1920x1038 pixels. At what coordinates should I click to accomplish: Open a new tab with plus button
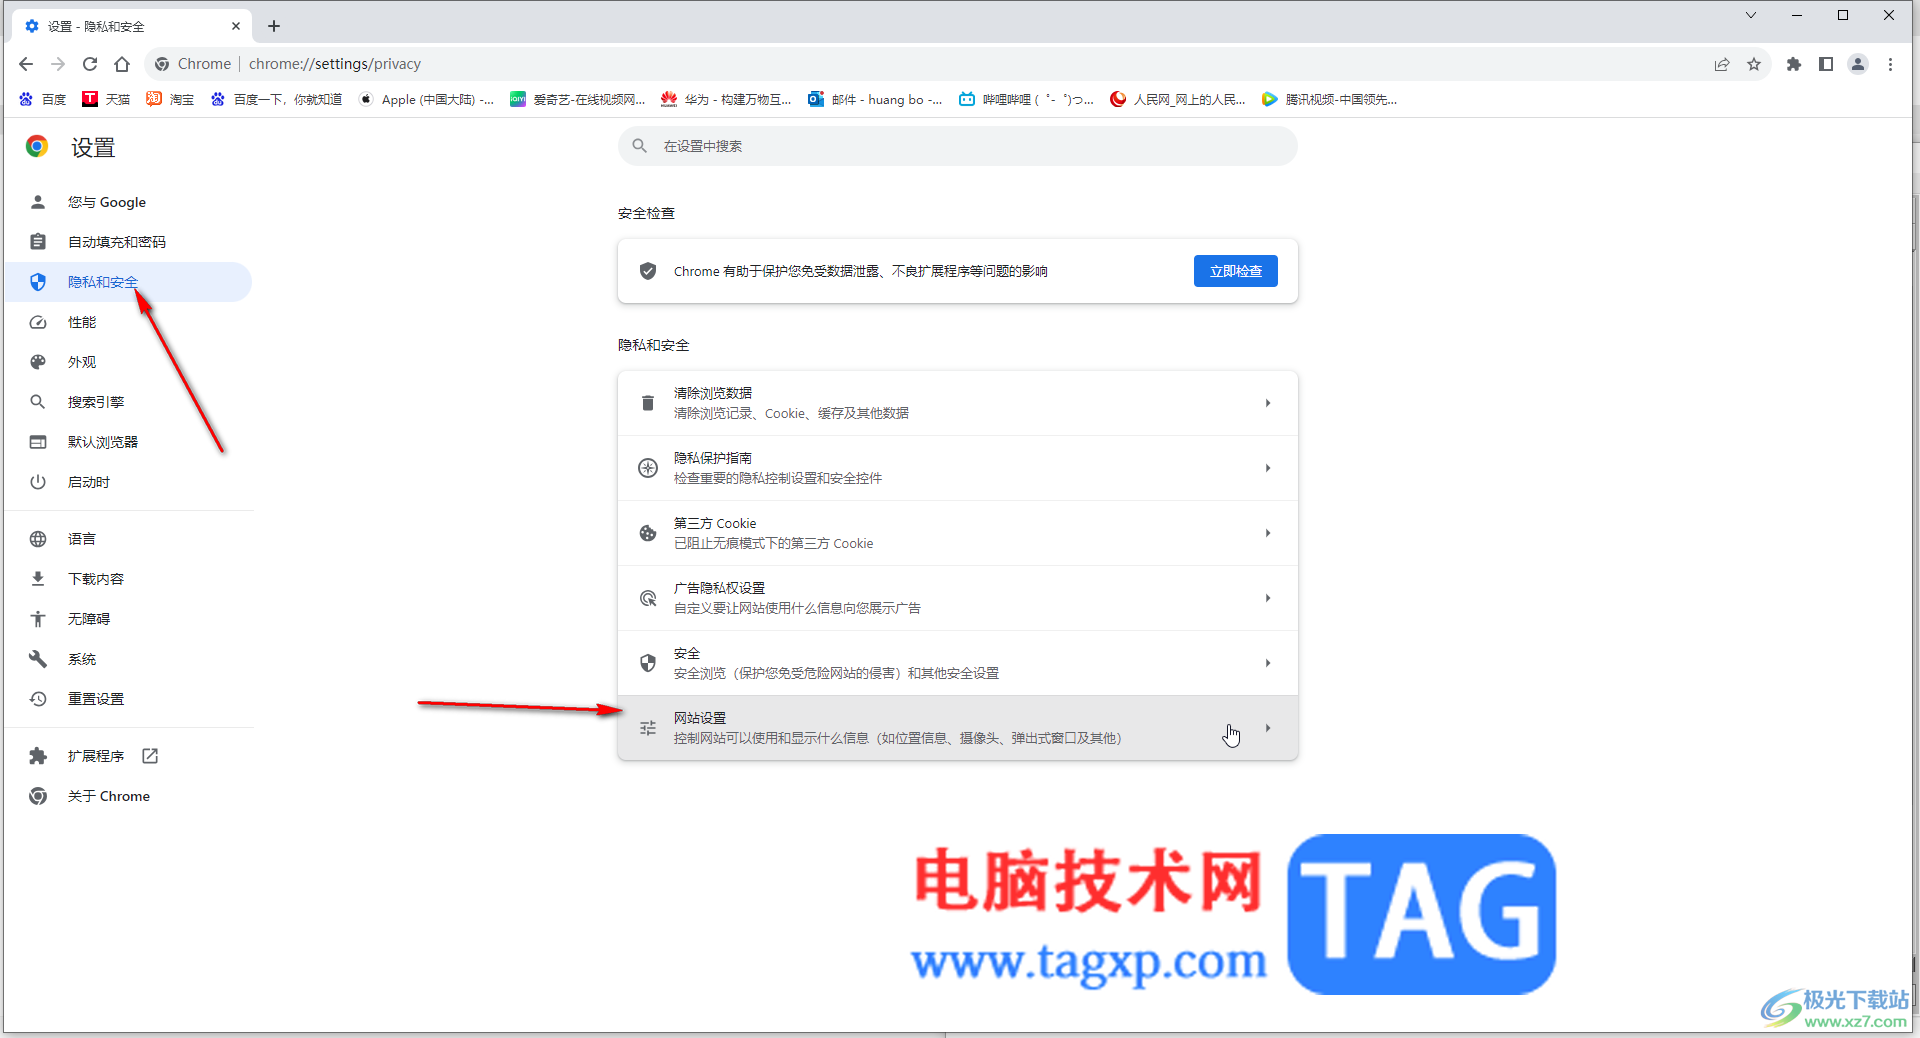(274, 26)
